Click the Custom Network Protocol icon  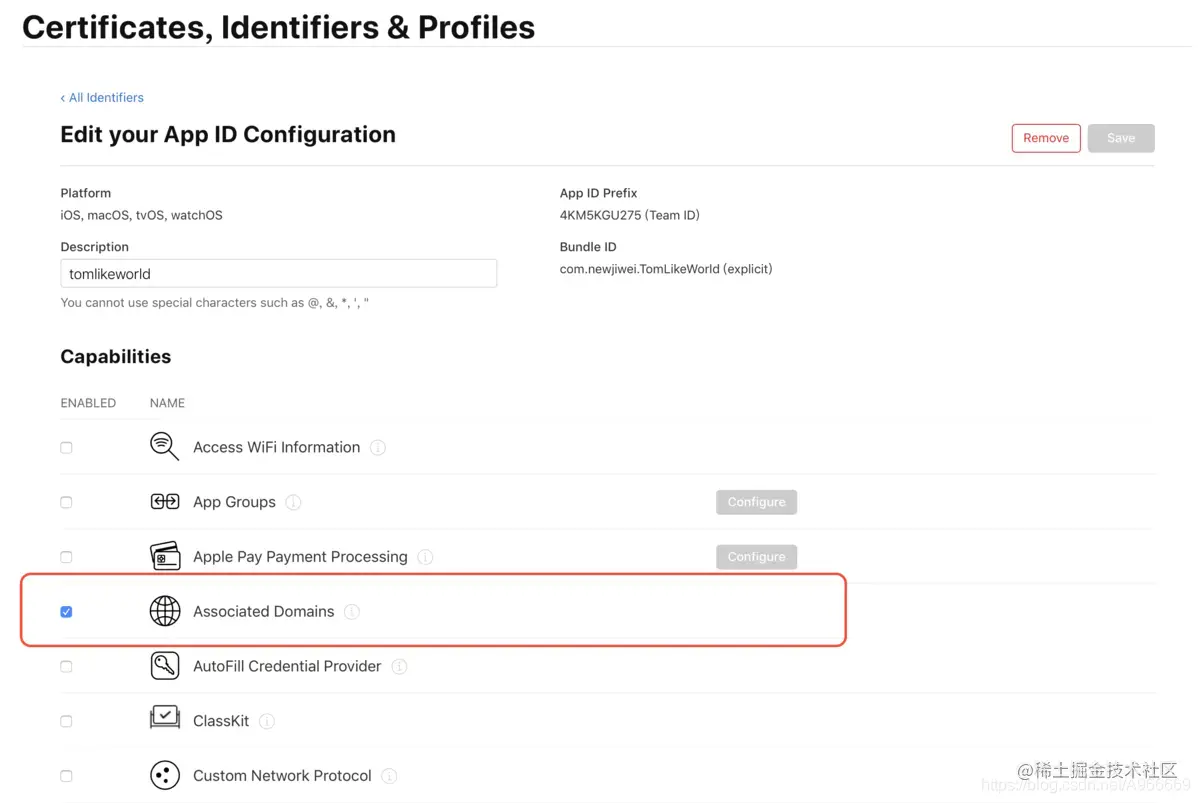coord(164,775)
